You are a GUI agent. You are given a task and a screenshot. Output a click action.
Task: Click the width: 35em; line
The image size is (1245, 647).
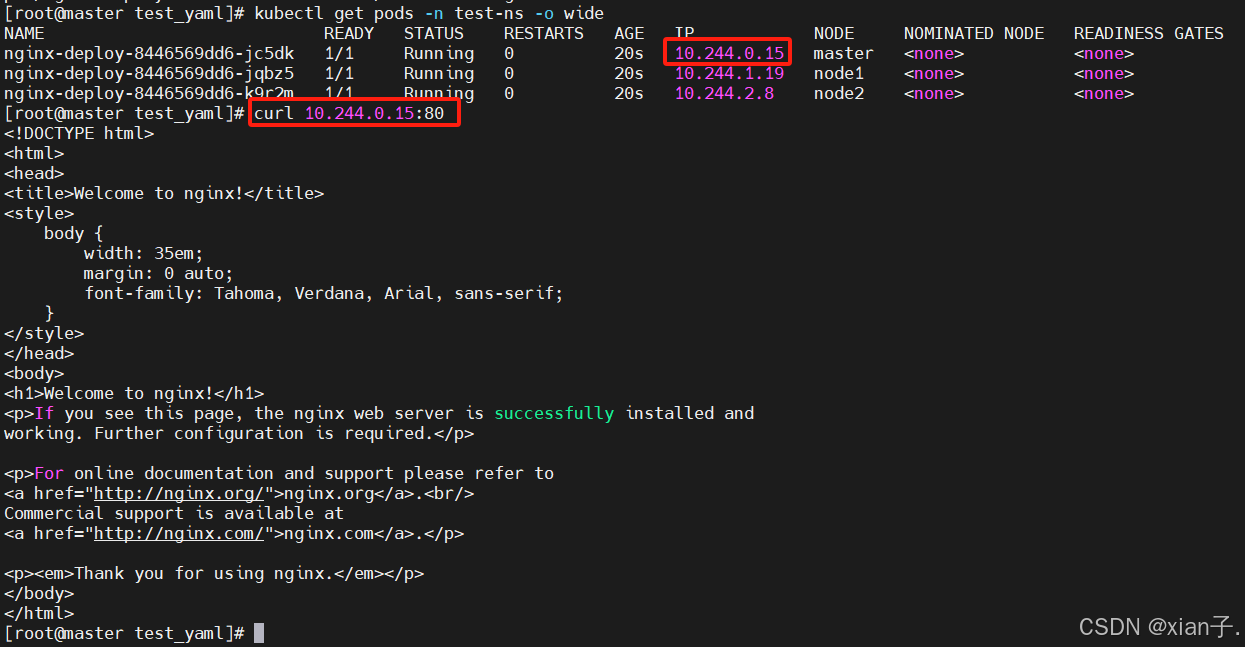point(144,253)
